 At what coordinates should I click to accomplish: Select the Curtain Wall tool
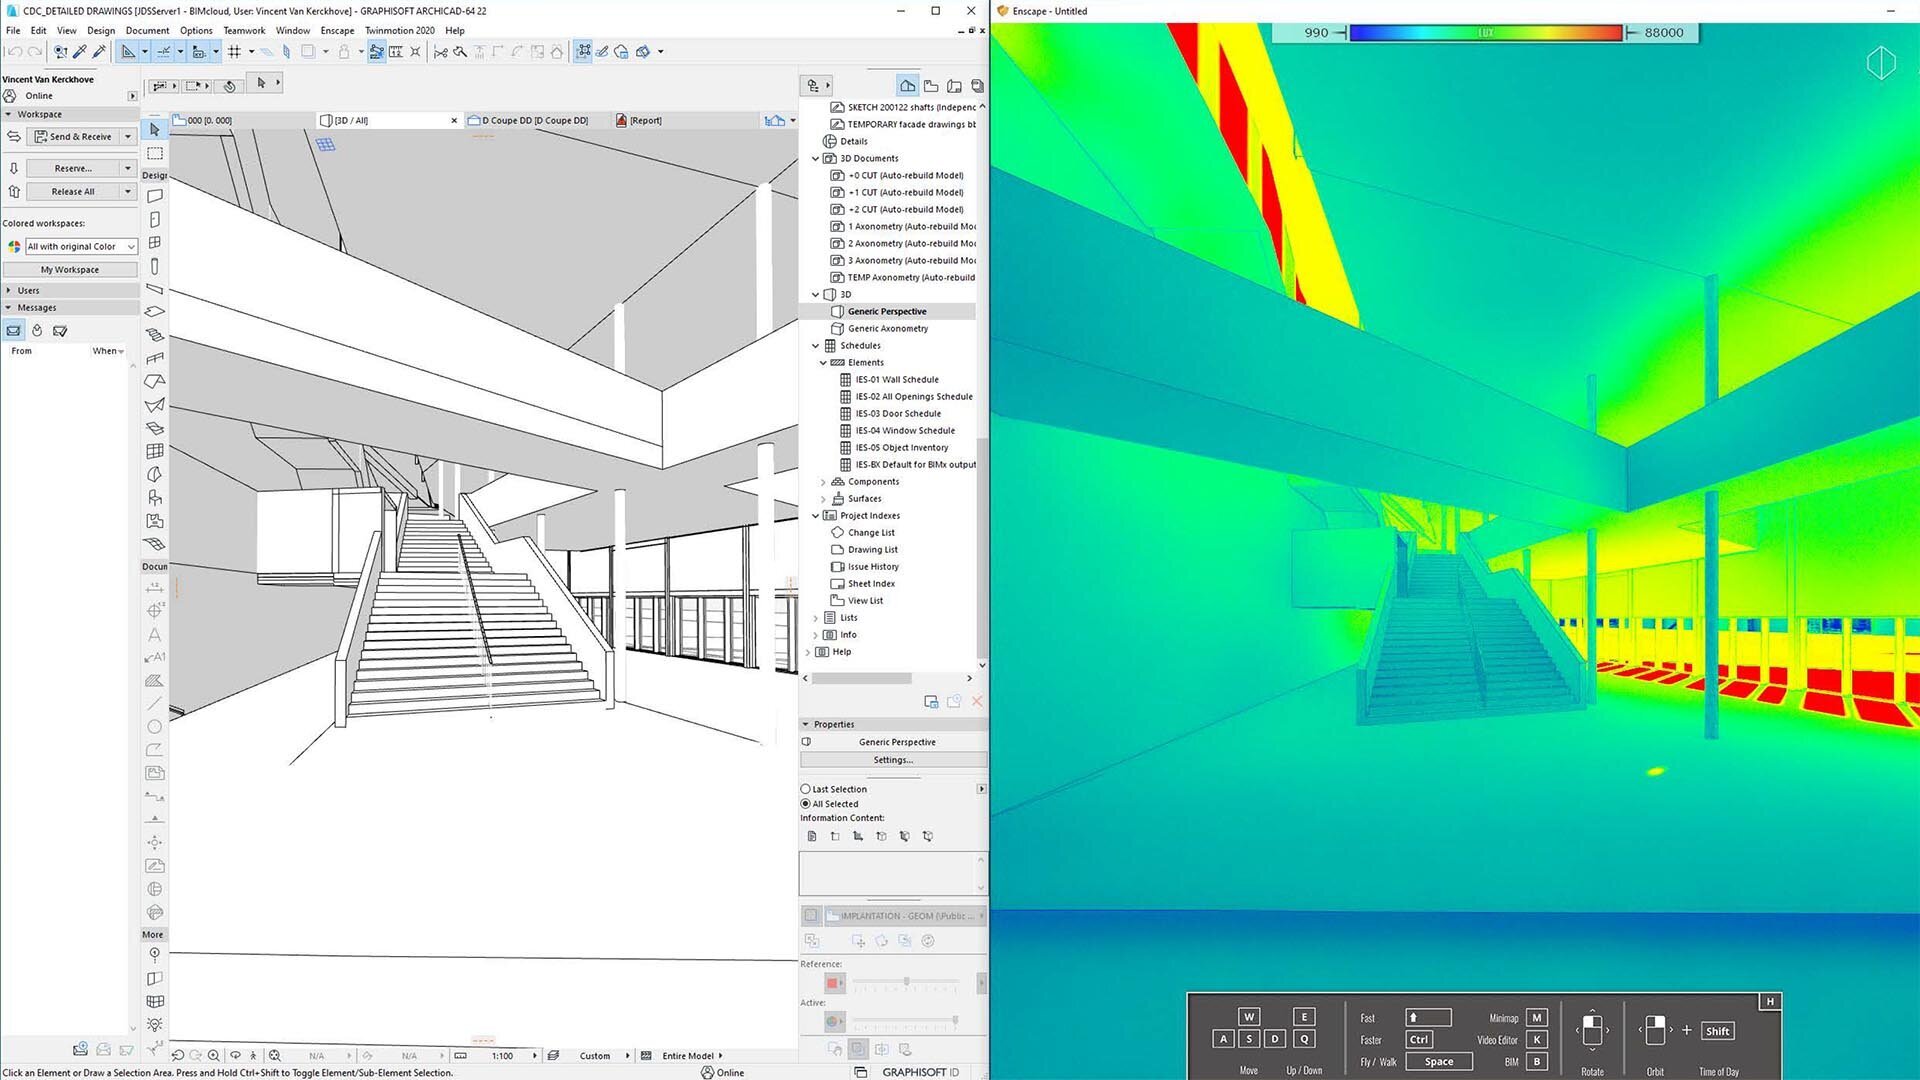coord(155,451)
